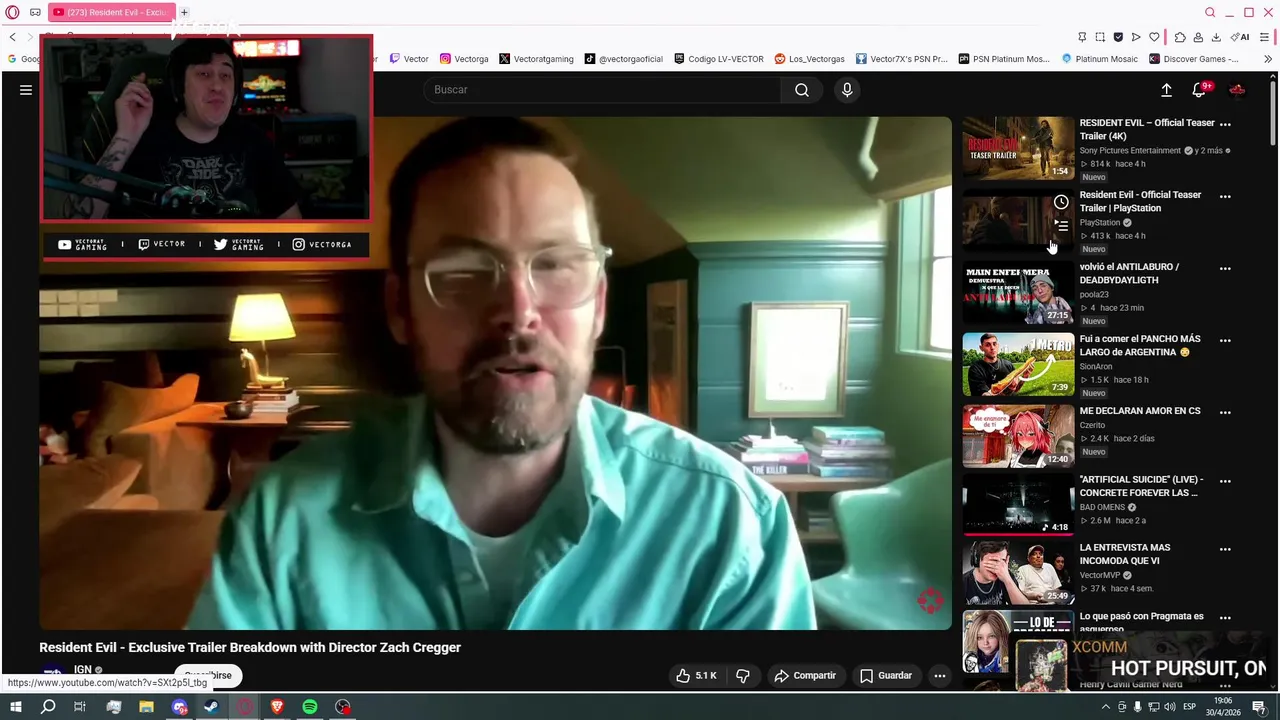Click the Guardar save button
The image size is (1280, 720).
click(x=886, y=676)
